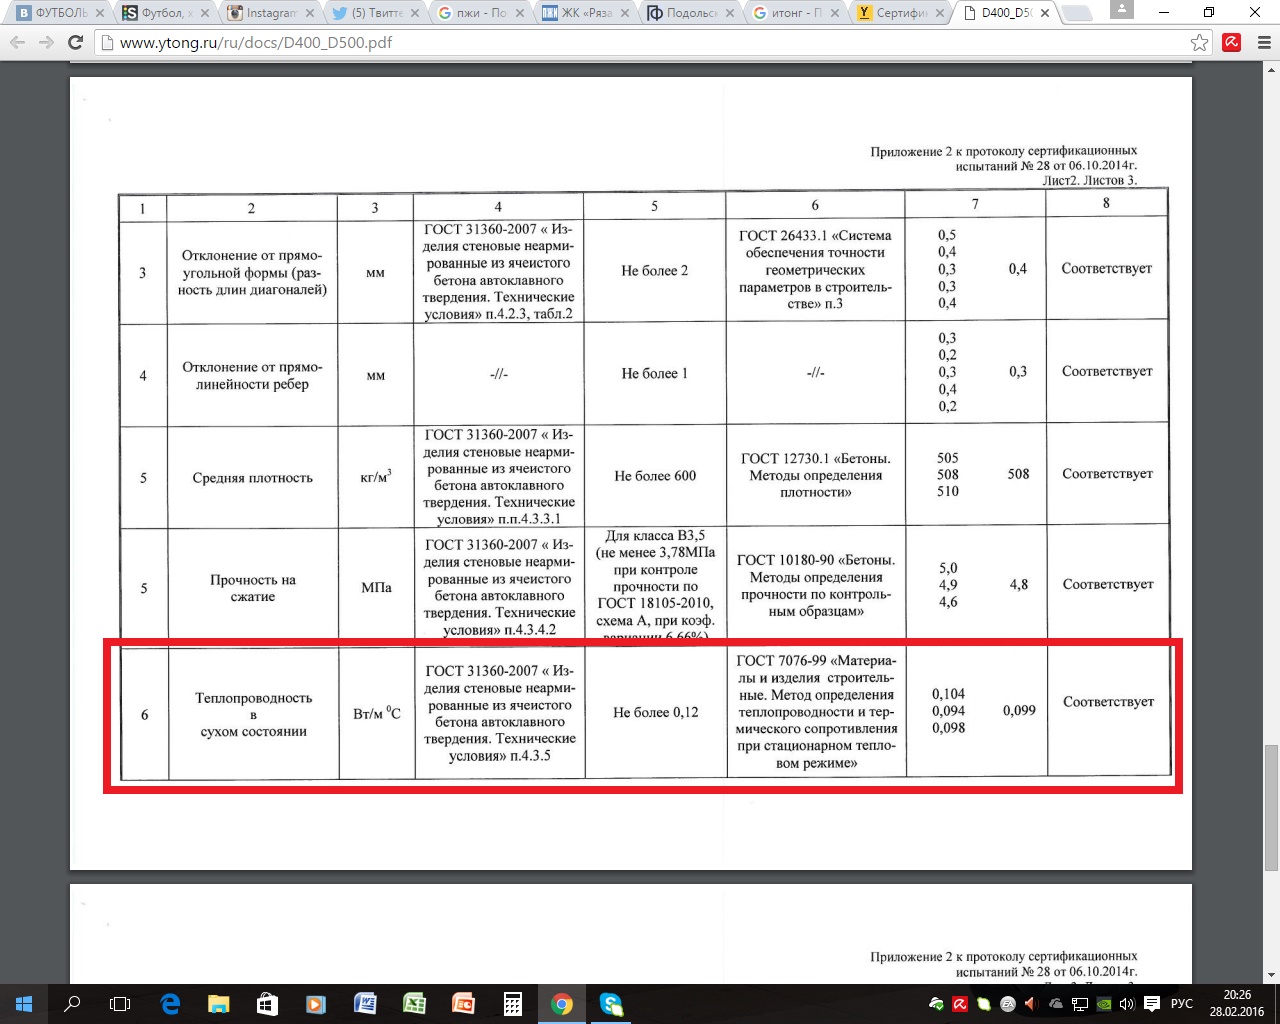Viewport: 1280px width, 1024px height.
Task: Open the Chrome hamburger menu
Action: tap(1261, 43)
